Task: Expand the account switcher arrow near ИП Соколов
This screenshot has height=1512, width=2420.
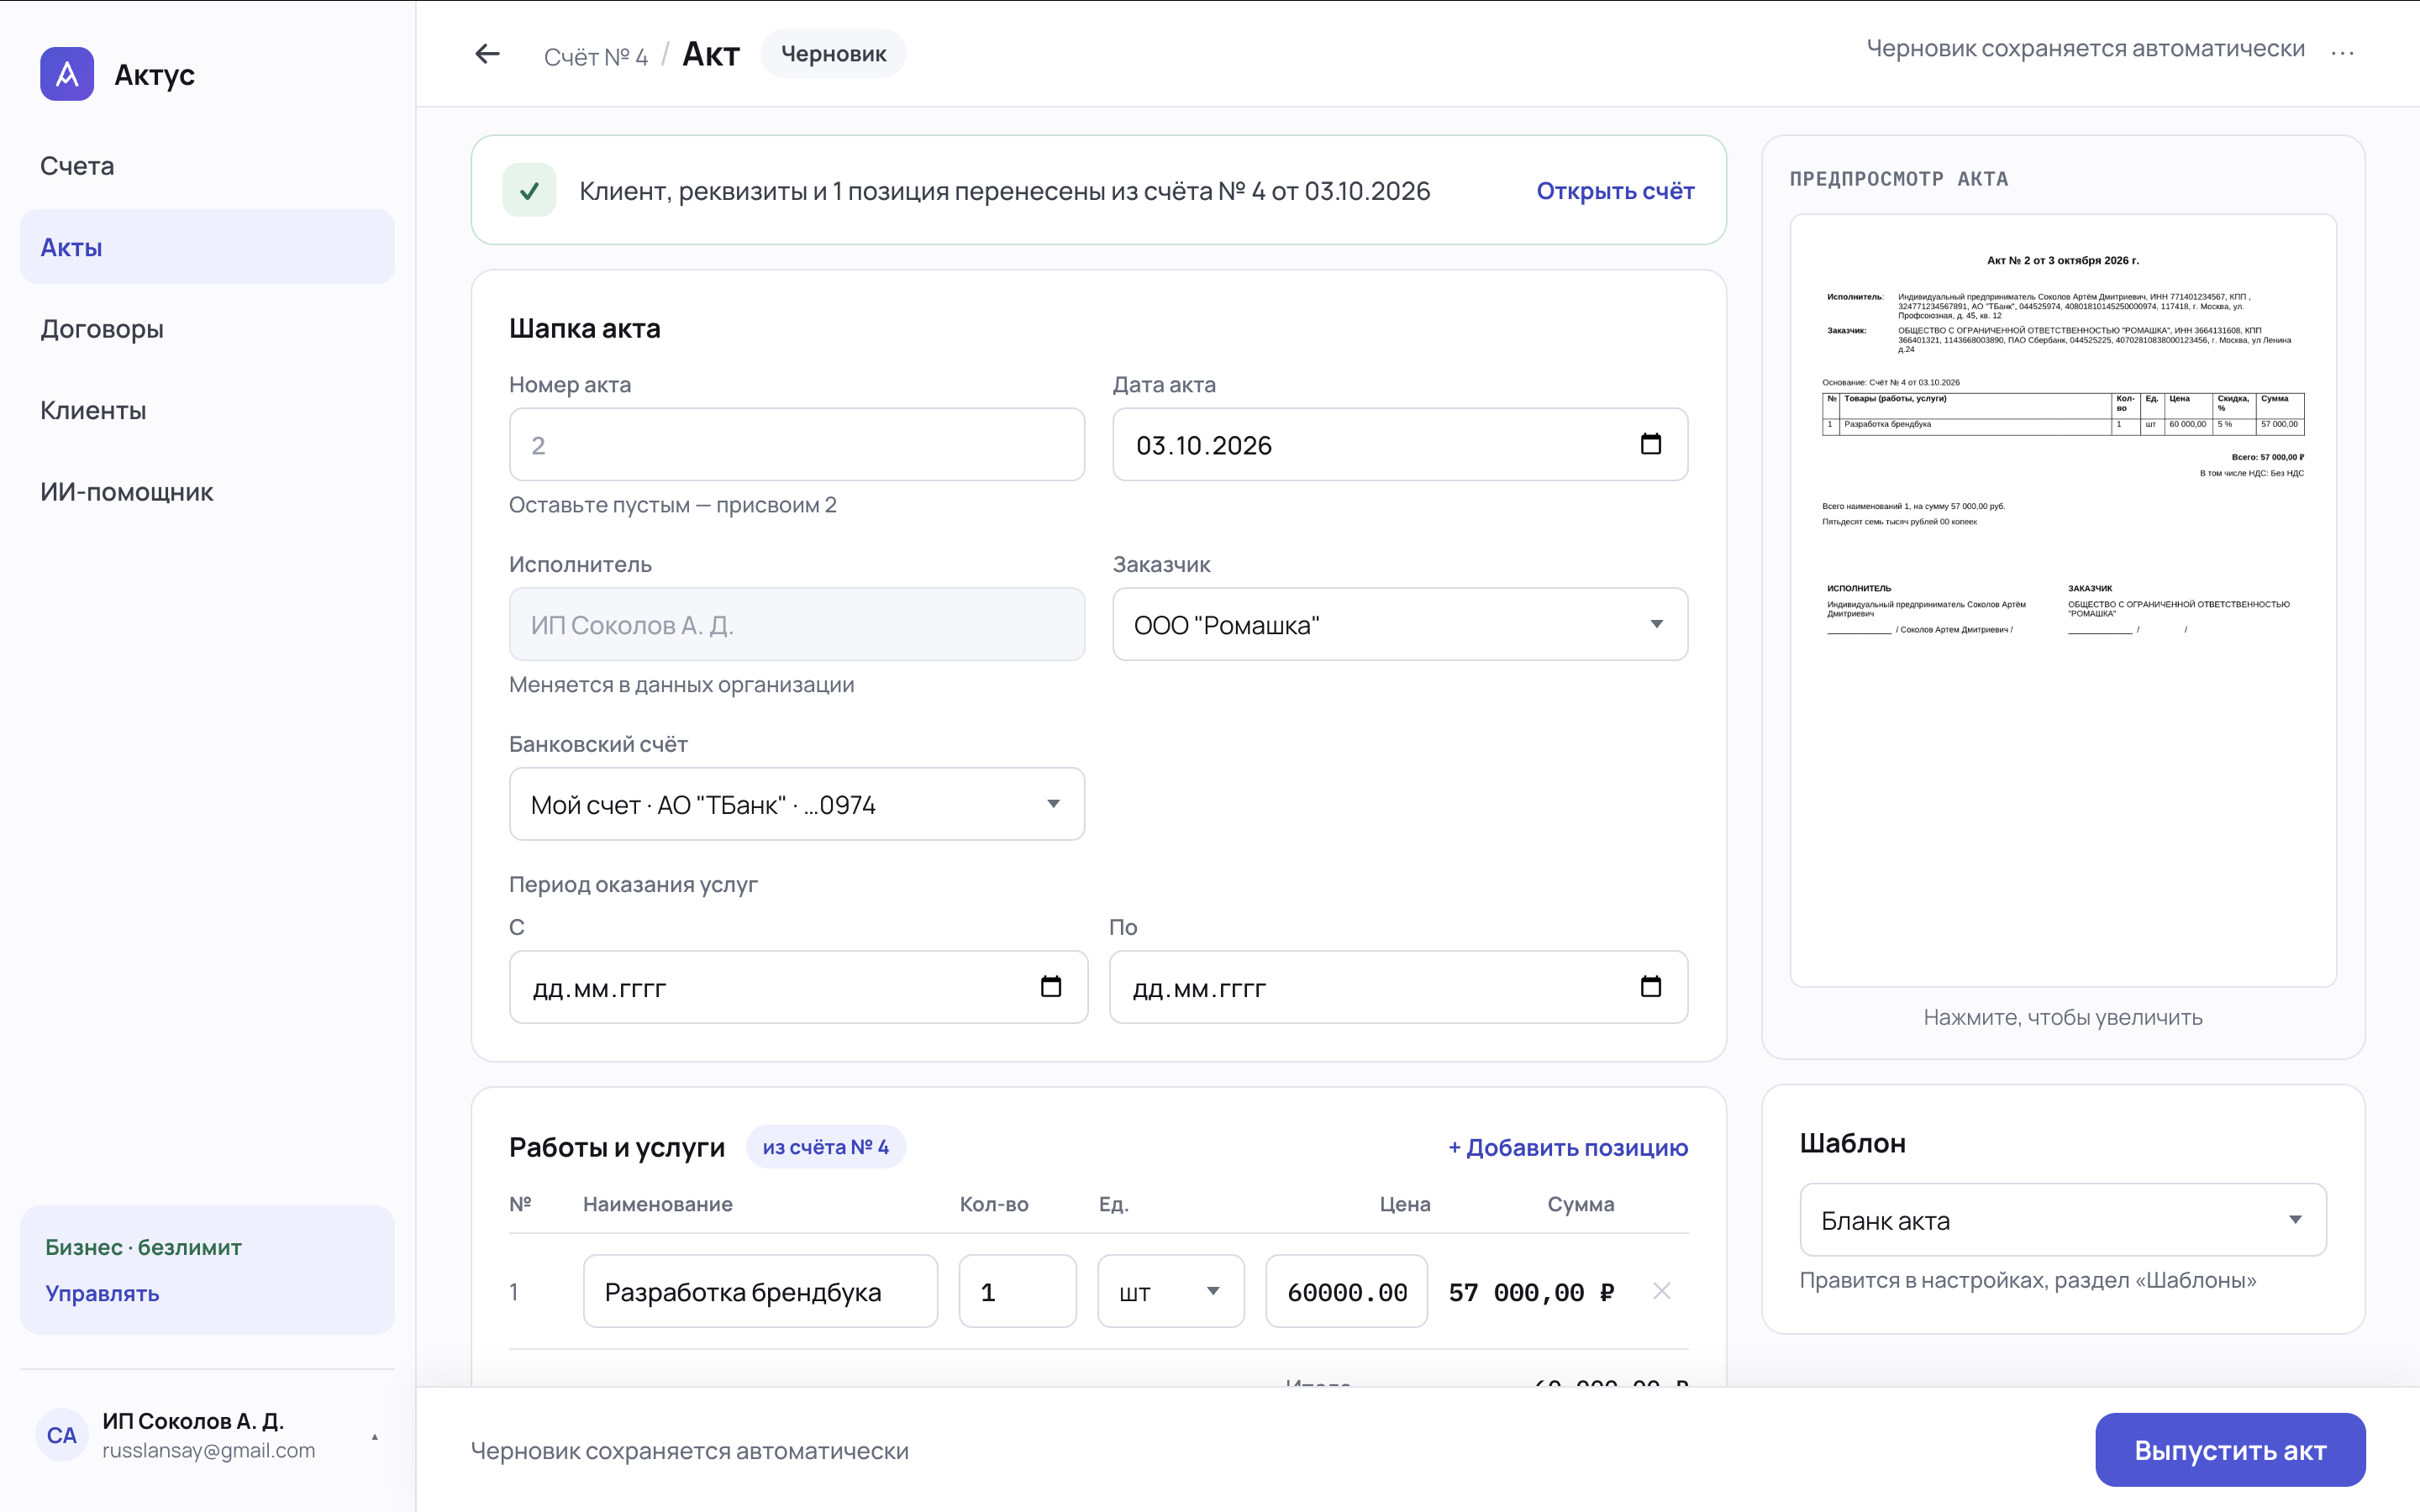Action: pos(375,1437)
